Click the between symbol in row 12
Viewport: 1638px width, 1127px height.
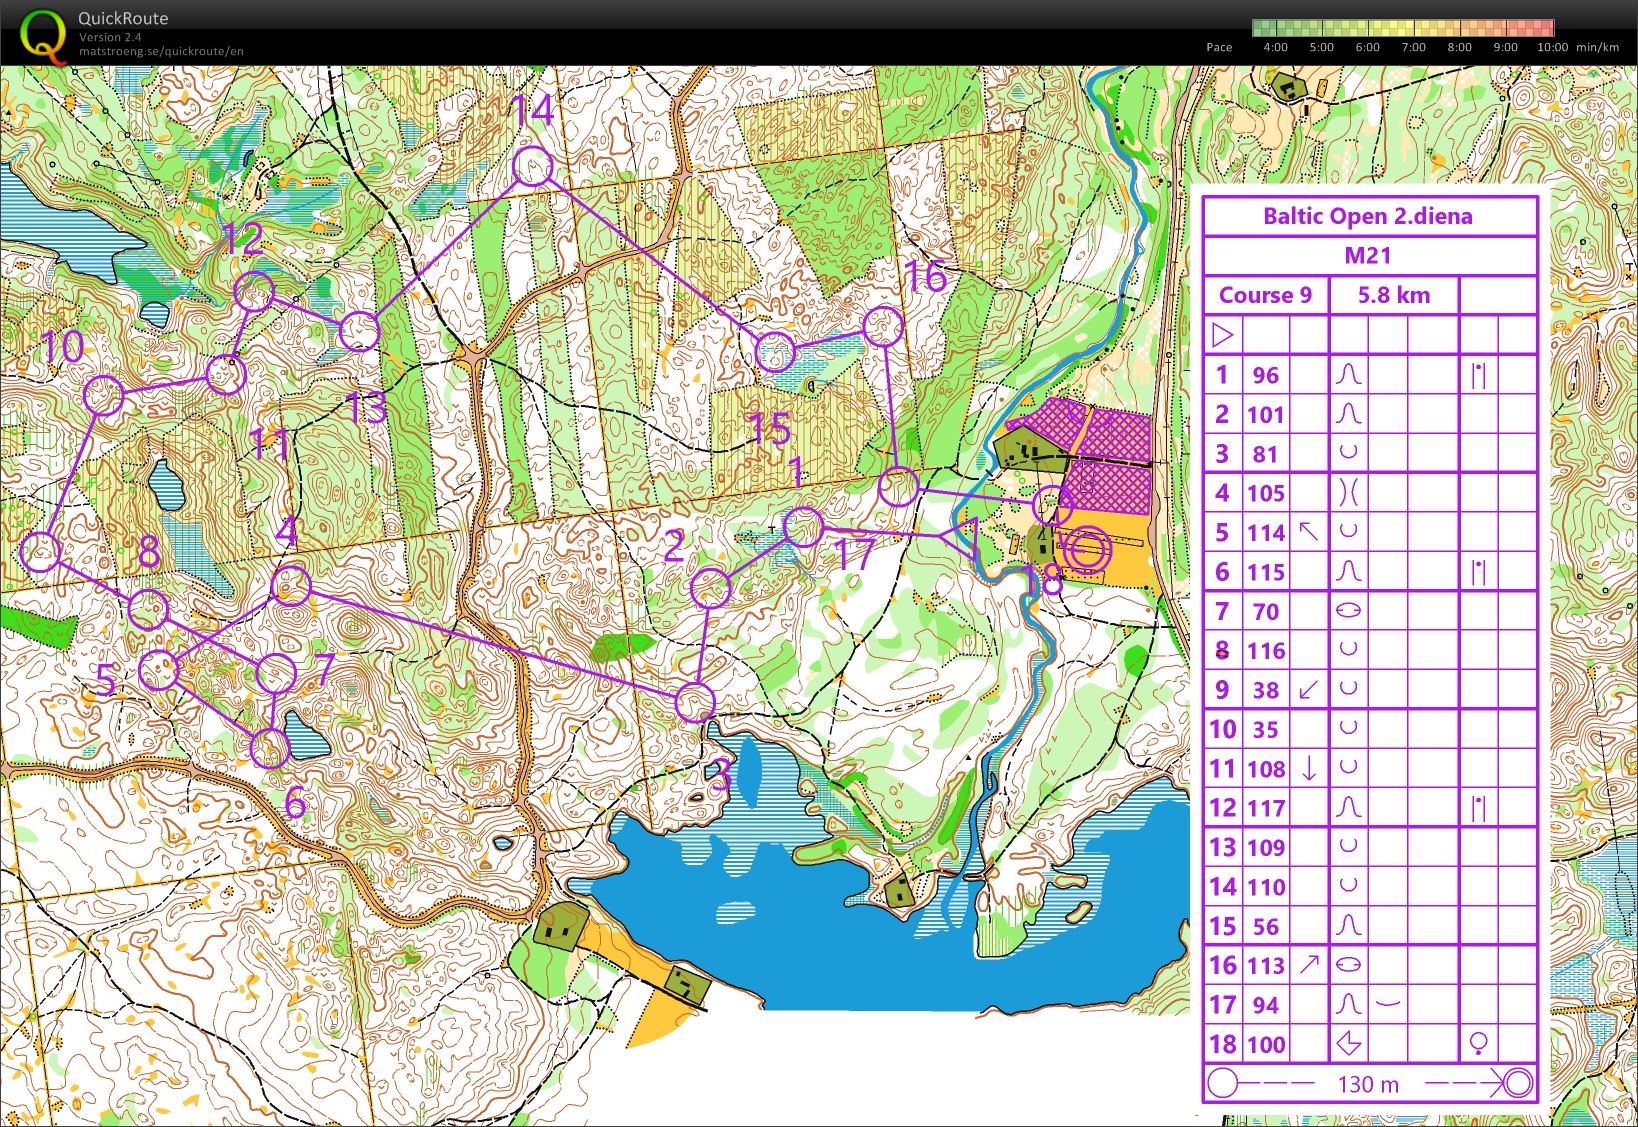tap(1479, 808)
